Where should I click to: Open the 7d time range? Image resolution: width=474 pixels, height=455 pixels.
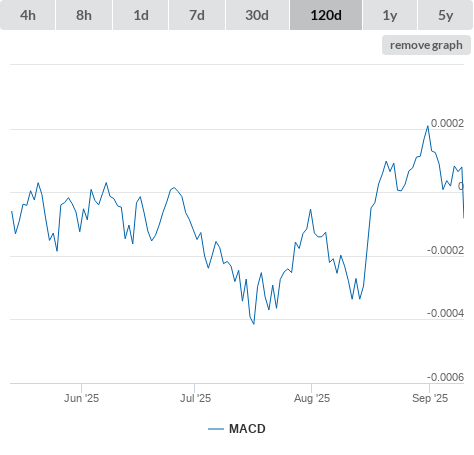coord(197,15)
